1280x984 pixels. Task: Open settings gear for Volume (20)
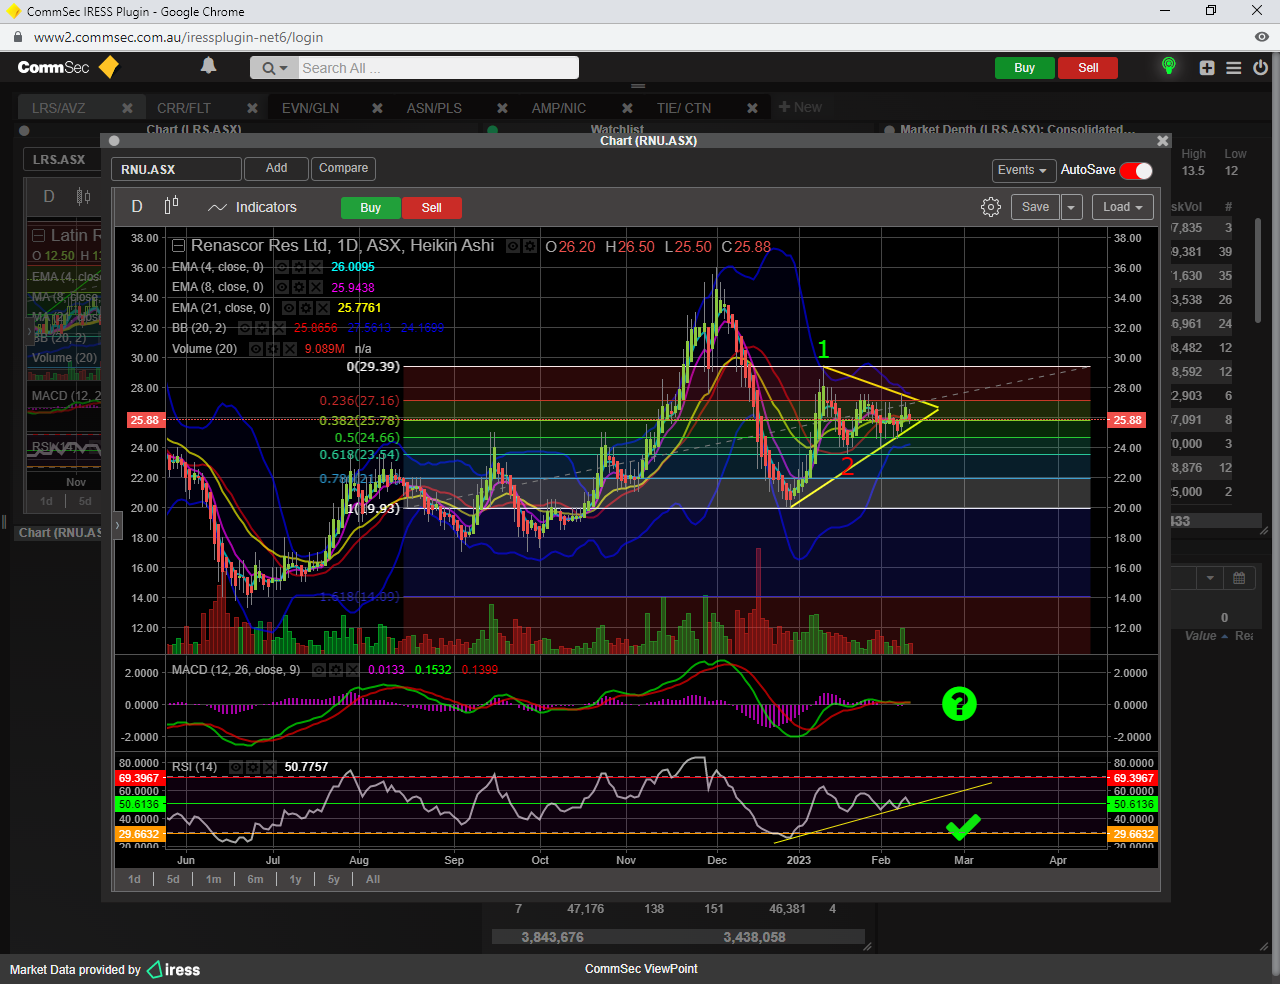coord(272,349)
